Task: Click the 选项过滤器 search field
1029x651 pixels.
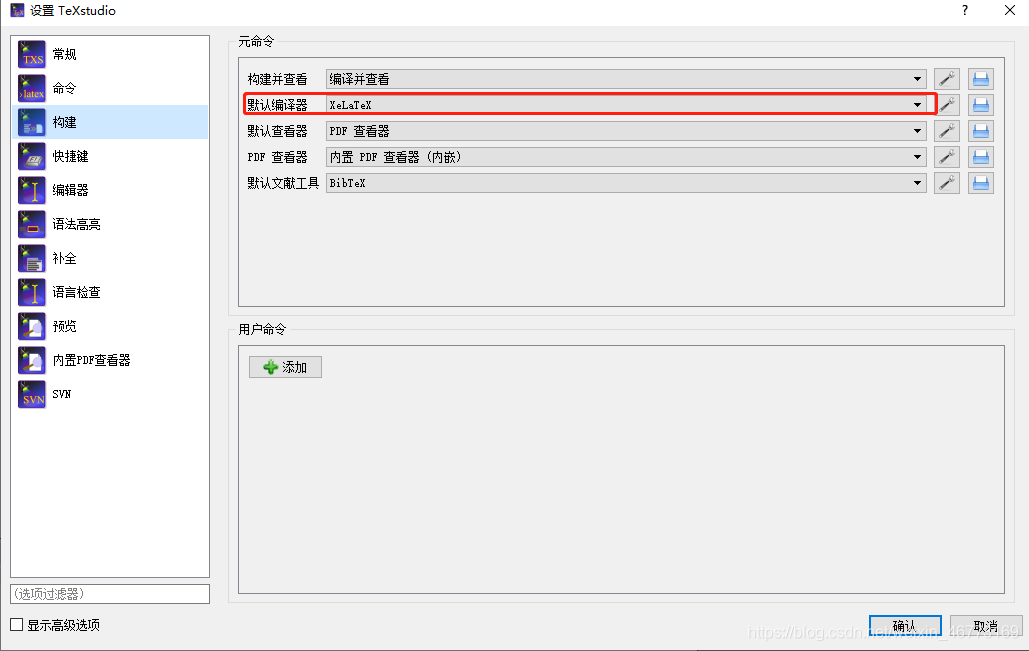Action: pos(110,594)
